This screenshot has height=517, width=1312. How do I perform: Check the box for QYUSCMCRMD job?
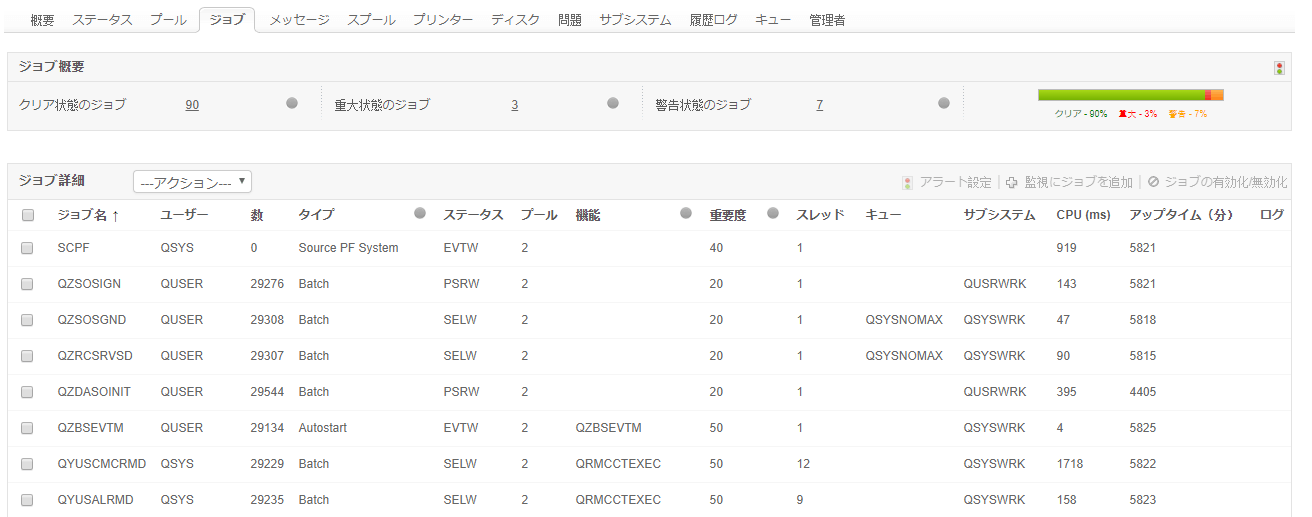click(x=28, y=464)
